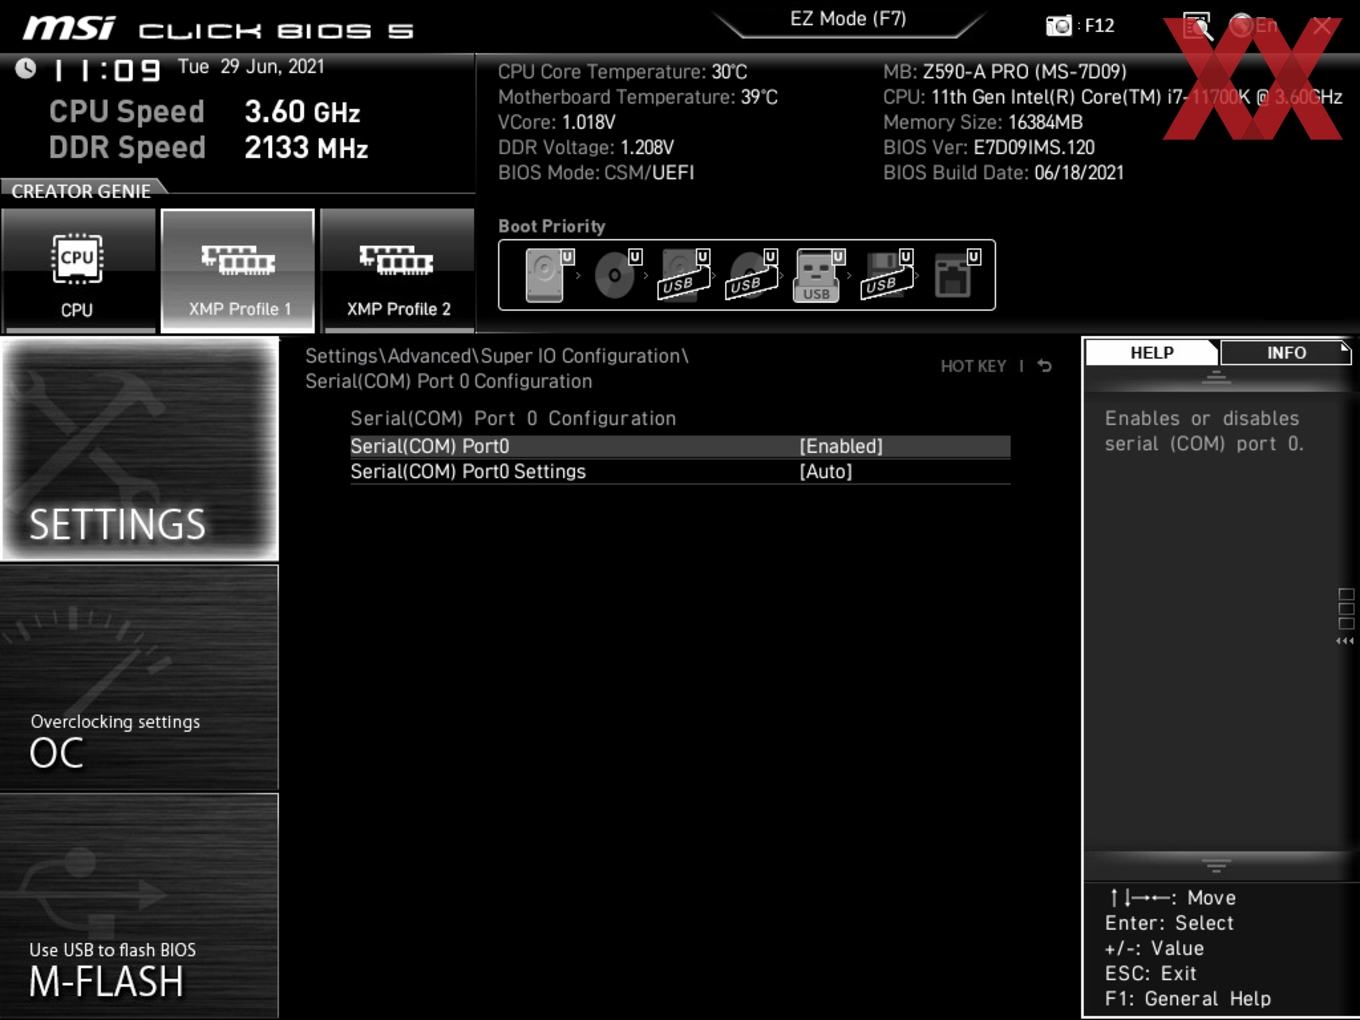Select the hard disk boot device icon

pyautogui.click(x=547, y=275)
